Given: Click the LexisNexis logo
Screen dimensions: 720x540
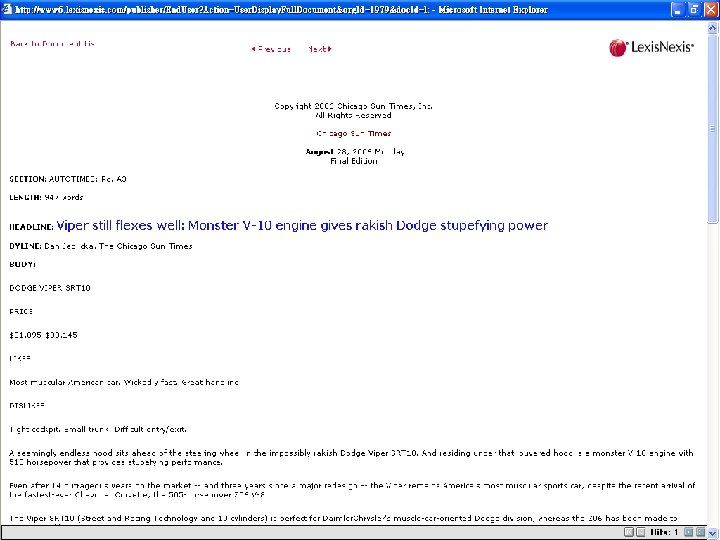Looking at the screenshot, I should 651,47.
